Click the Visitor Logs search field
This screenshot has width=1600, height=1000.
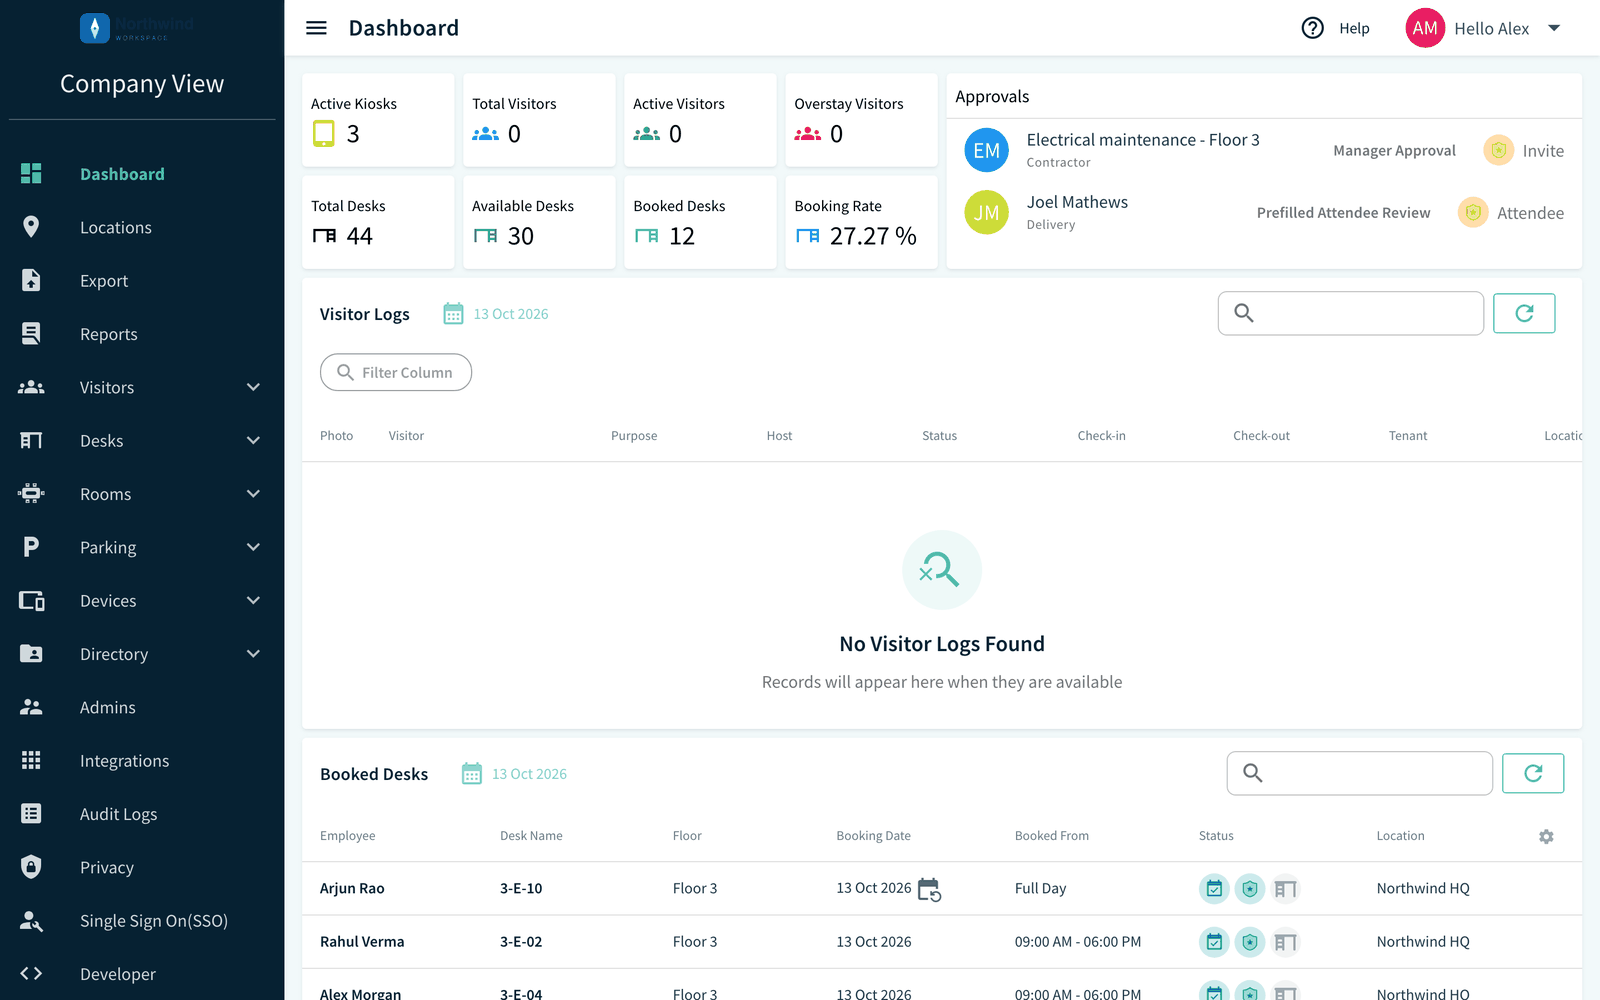(1351, 313)
